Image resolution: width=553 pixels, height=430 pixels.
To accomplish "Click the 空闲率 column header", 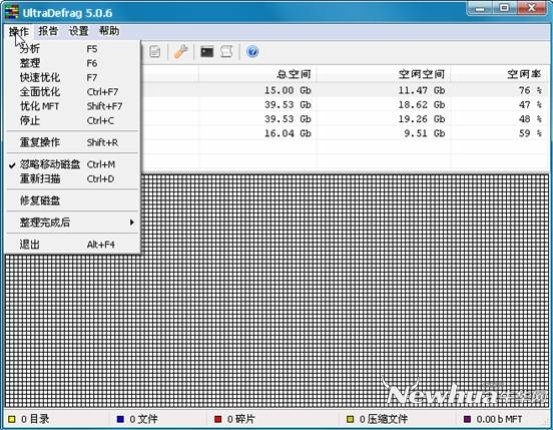I will [x=499, y=74].
